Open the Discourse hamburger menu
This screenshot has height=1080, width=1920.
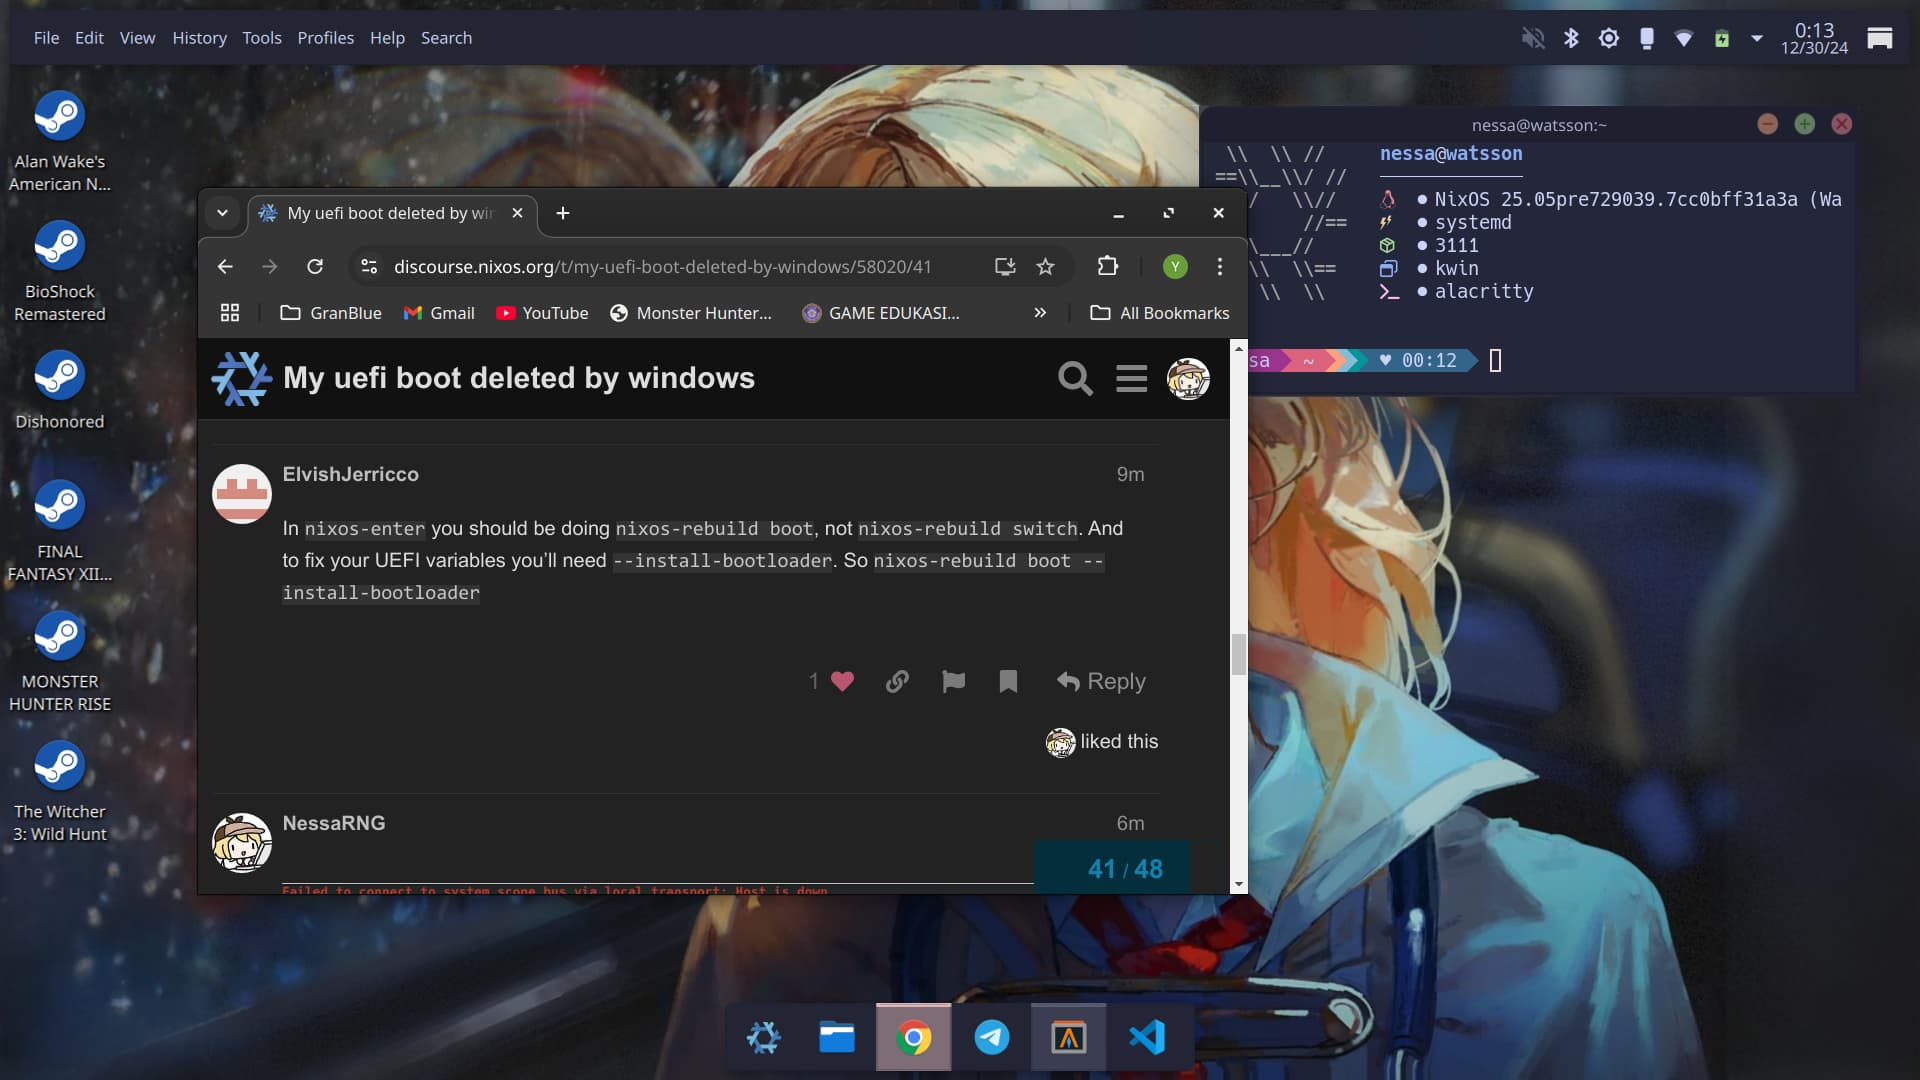1131,379
